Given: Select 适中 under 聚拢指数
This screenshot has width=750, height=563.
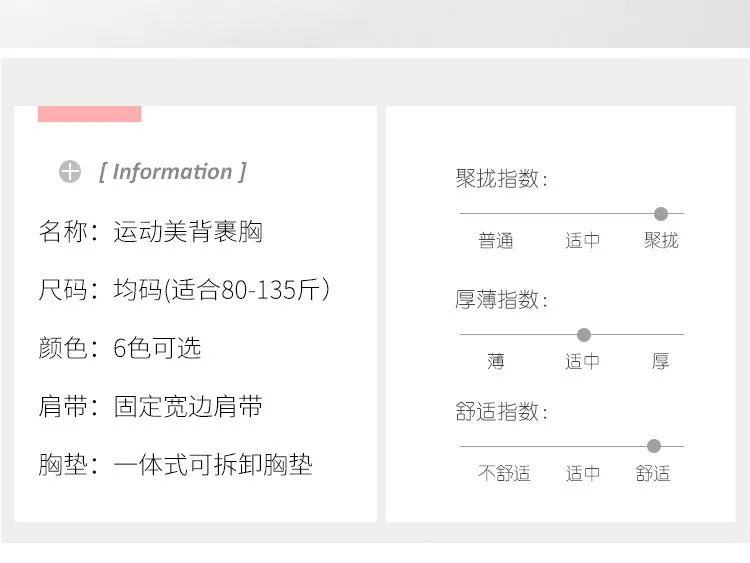Looking at the screenshot, I should [x=582, y=240].
